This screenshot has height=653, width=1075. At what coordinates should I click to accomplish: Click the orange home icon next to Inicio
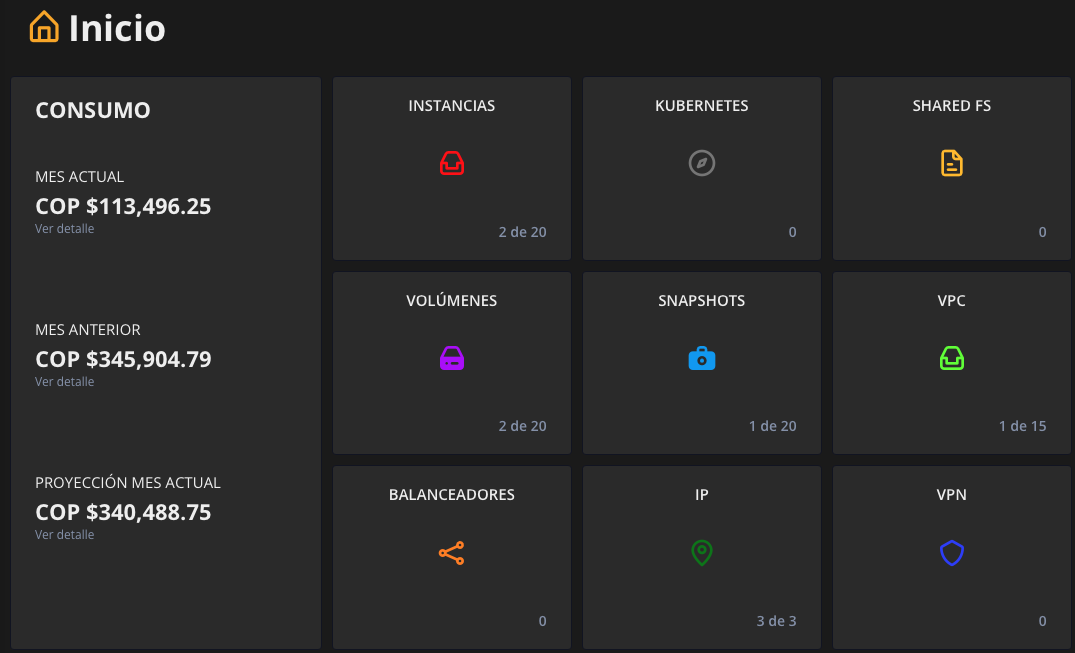pos(44,27)
